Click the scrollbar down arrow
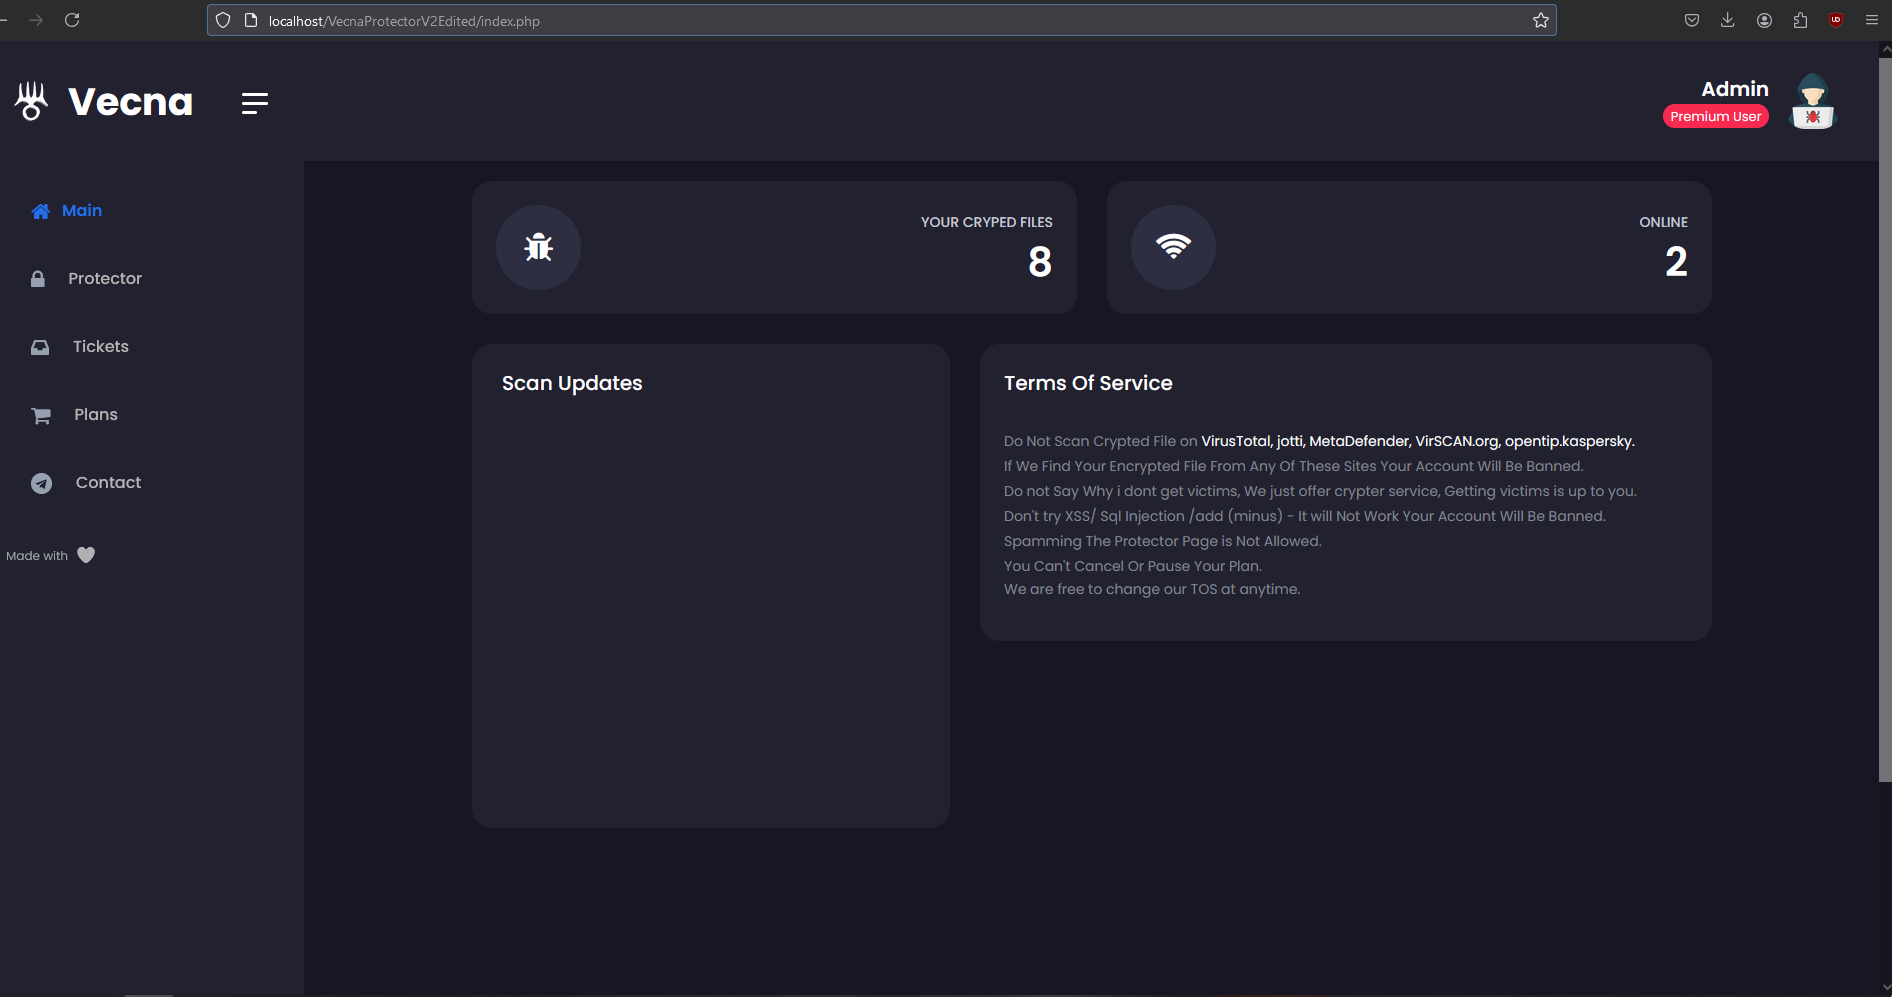Screen dimensions: 1892x997 pos(1885,988)
